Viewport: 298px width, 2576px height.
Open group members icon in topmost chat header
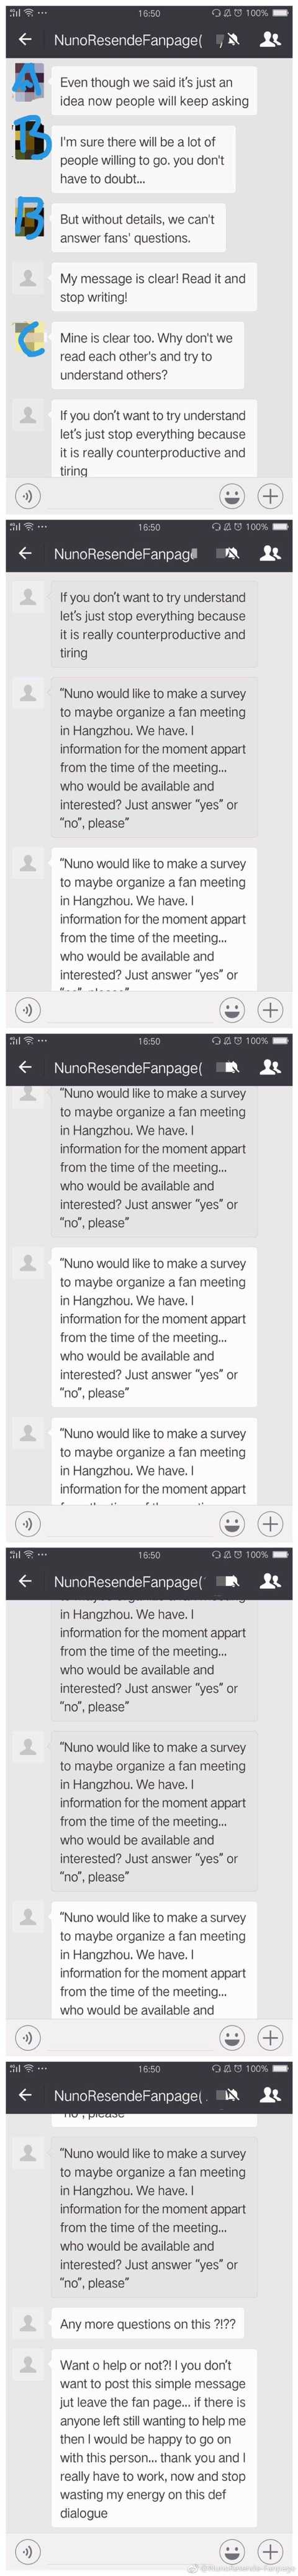[270, 39]
